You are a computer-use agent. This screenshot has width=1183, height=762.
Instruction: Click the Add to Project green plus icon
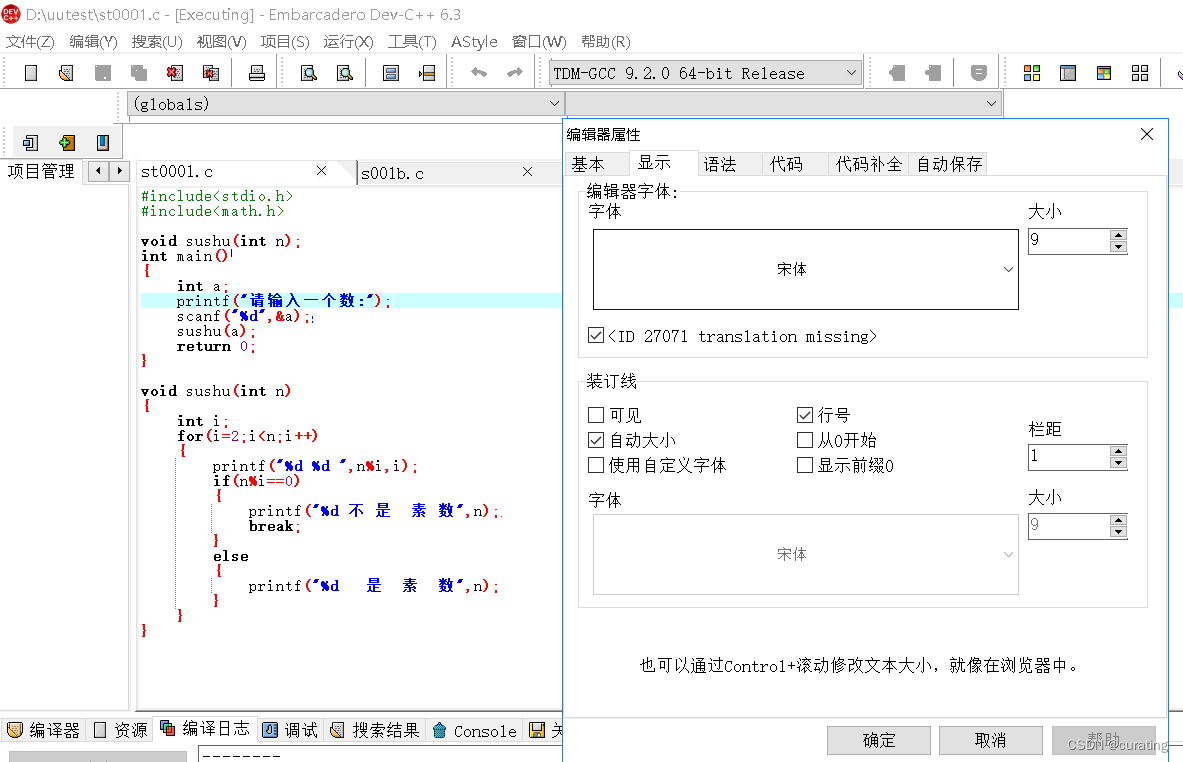66,143
